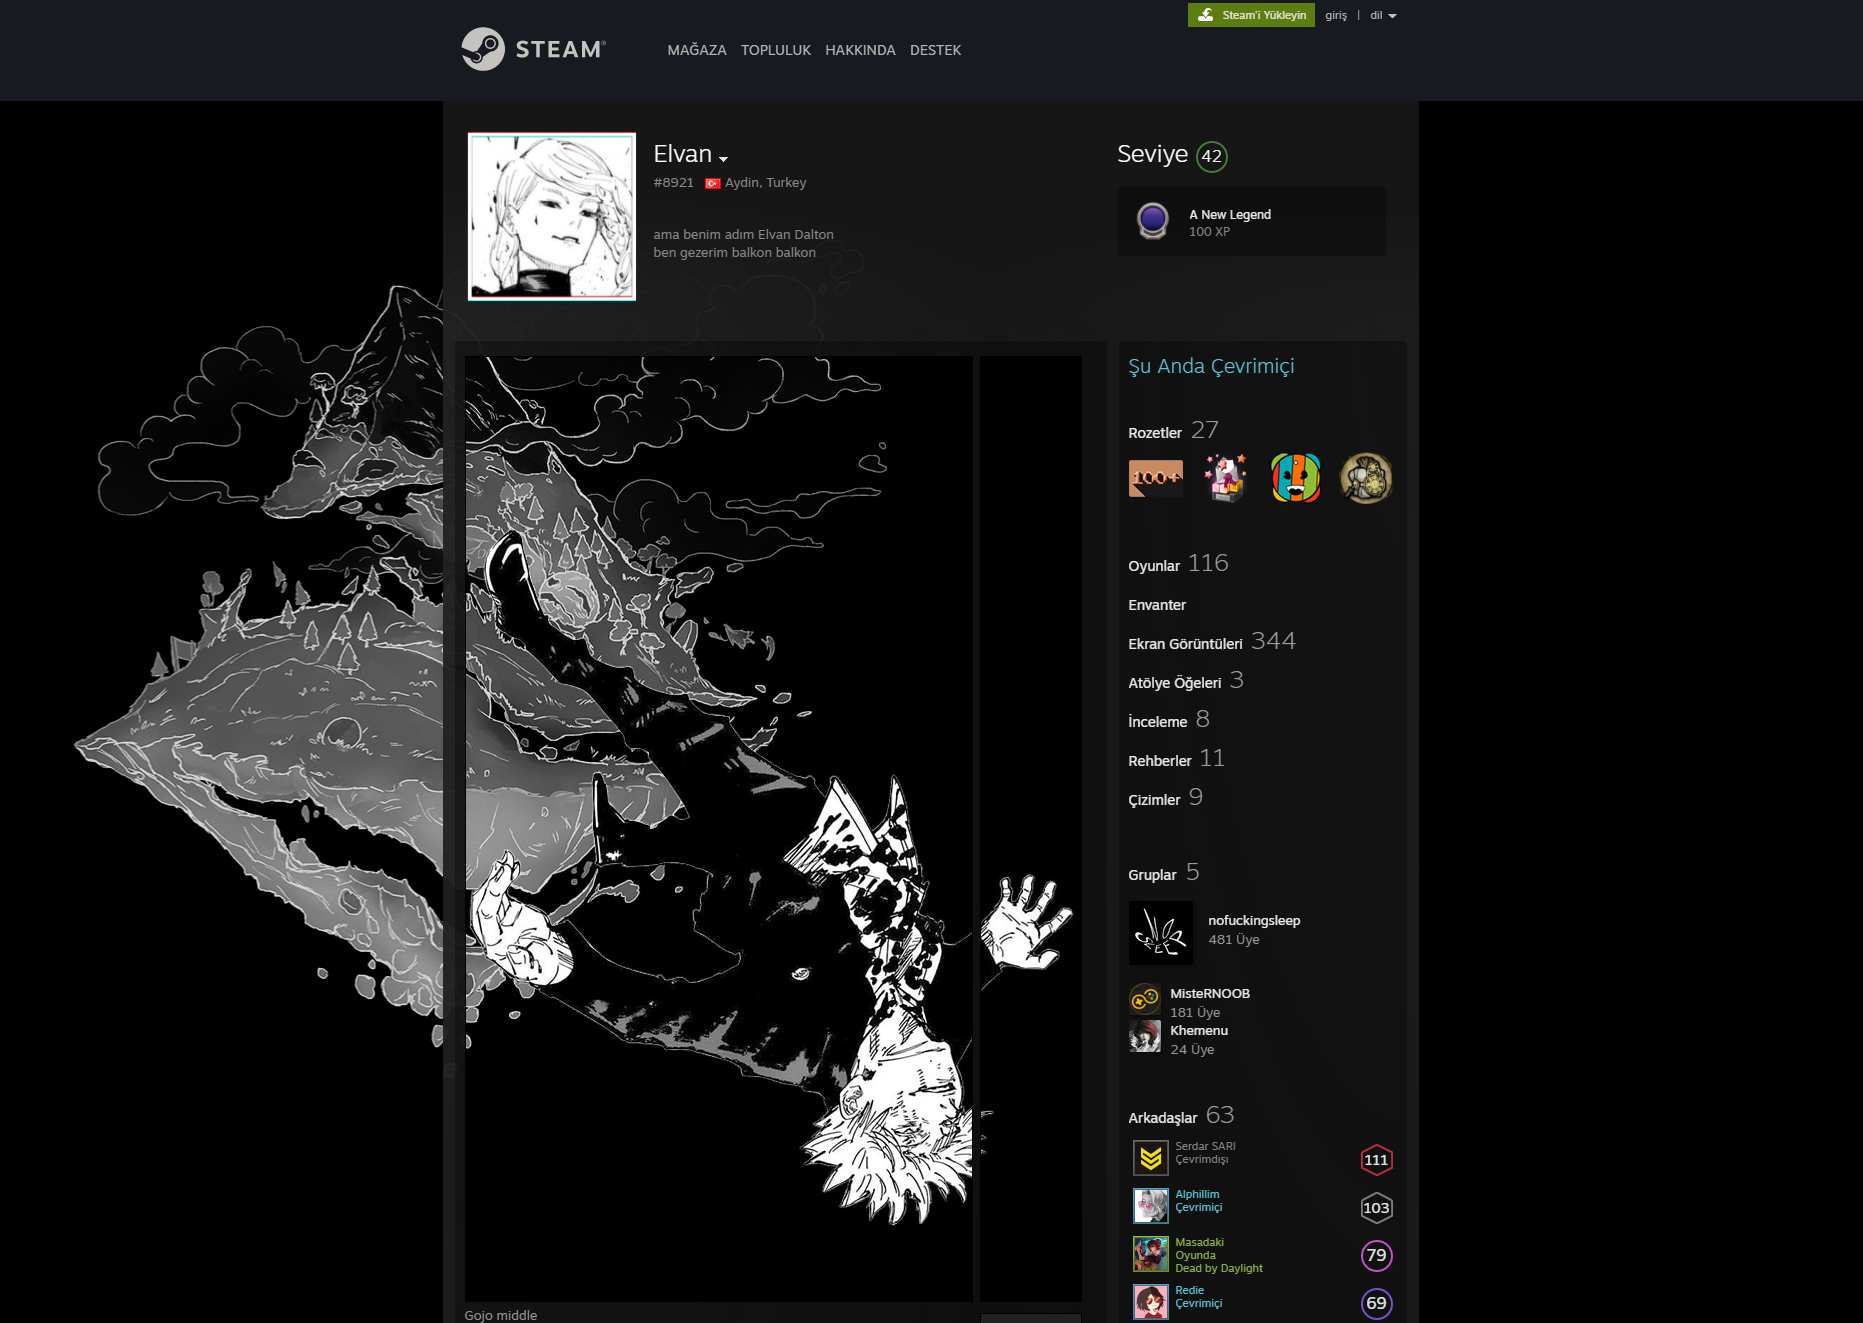The height and width of the screenshot is (1323, 1863).
Task: Click the Steam'i Yükleyin button
Action: tap(1251, 15)
